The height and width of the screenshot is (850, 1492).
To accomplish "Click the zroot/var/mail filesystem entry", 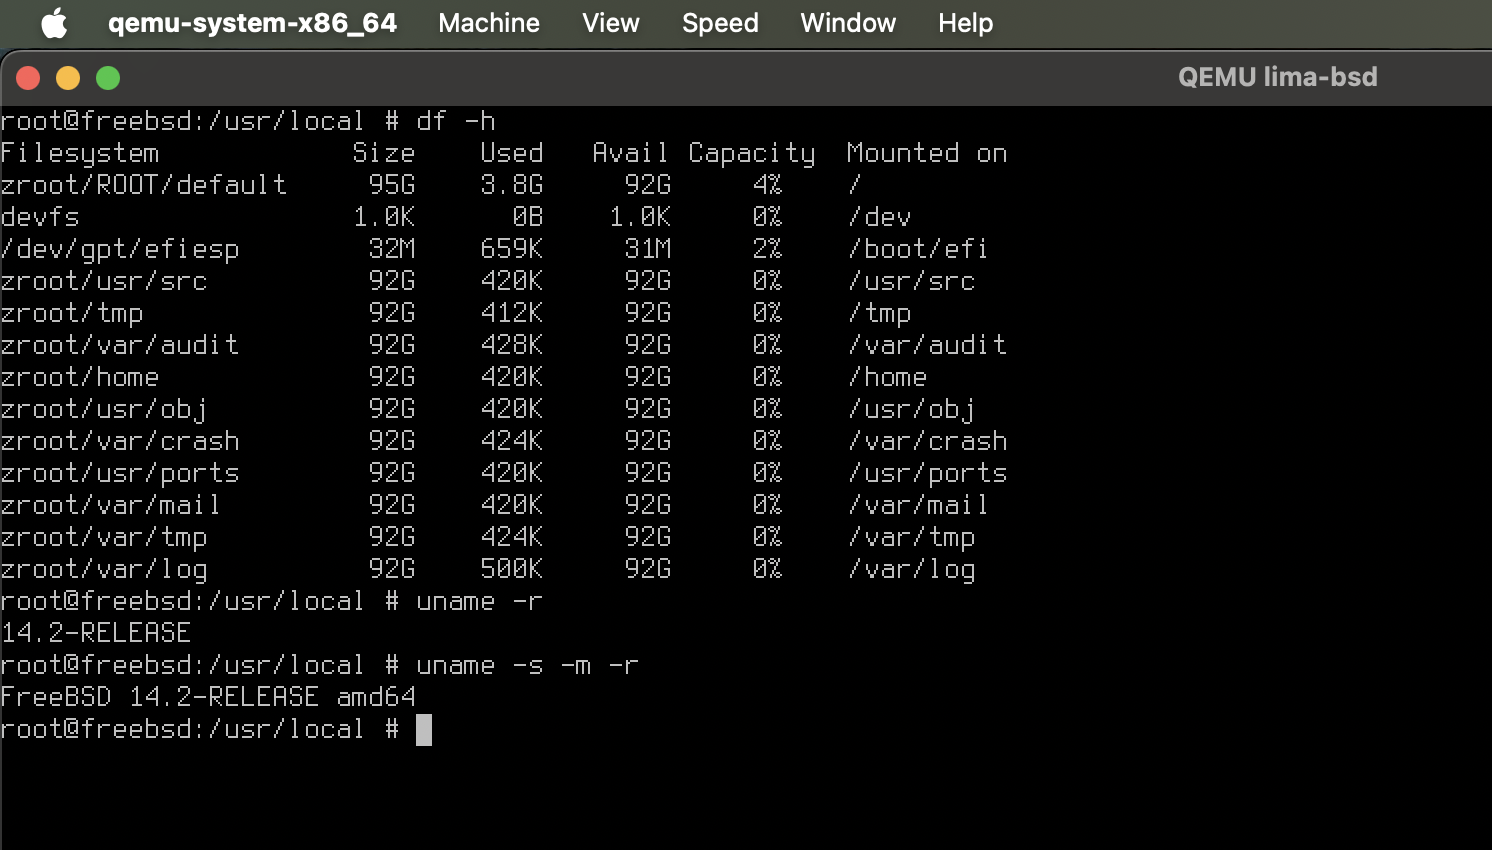I will pos(110,505).
